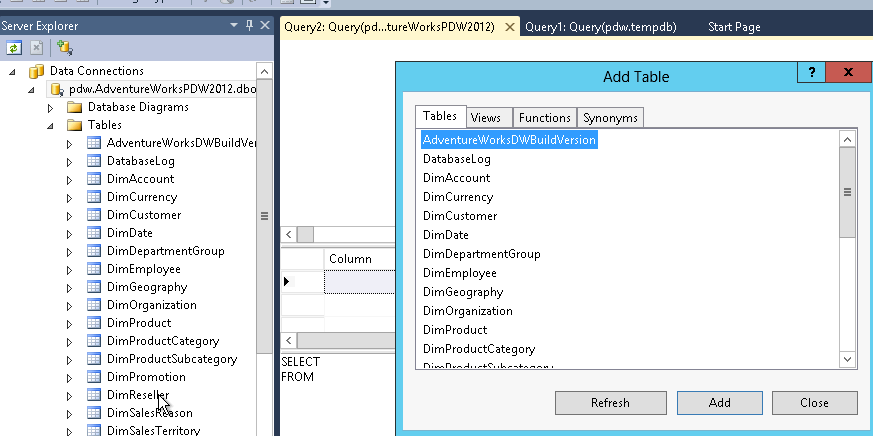This screenshot has width=873, height=436.
Task: Click table icon beside DimGeography in tree
Action: 94,287
